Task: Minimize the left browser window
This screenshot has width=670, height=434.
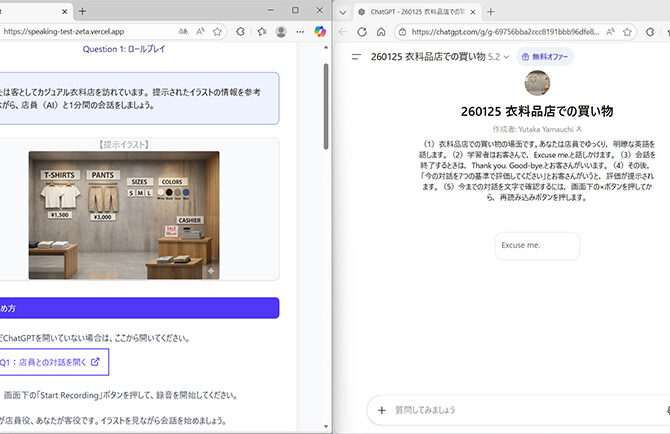Action: click(271, 10)
